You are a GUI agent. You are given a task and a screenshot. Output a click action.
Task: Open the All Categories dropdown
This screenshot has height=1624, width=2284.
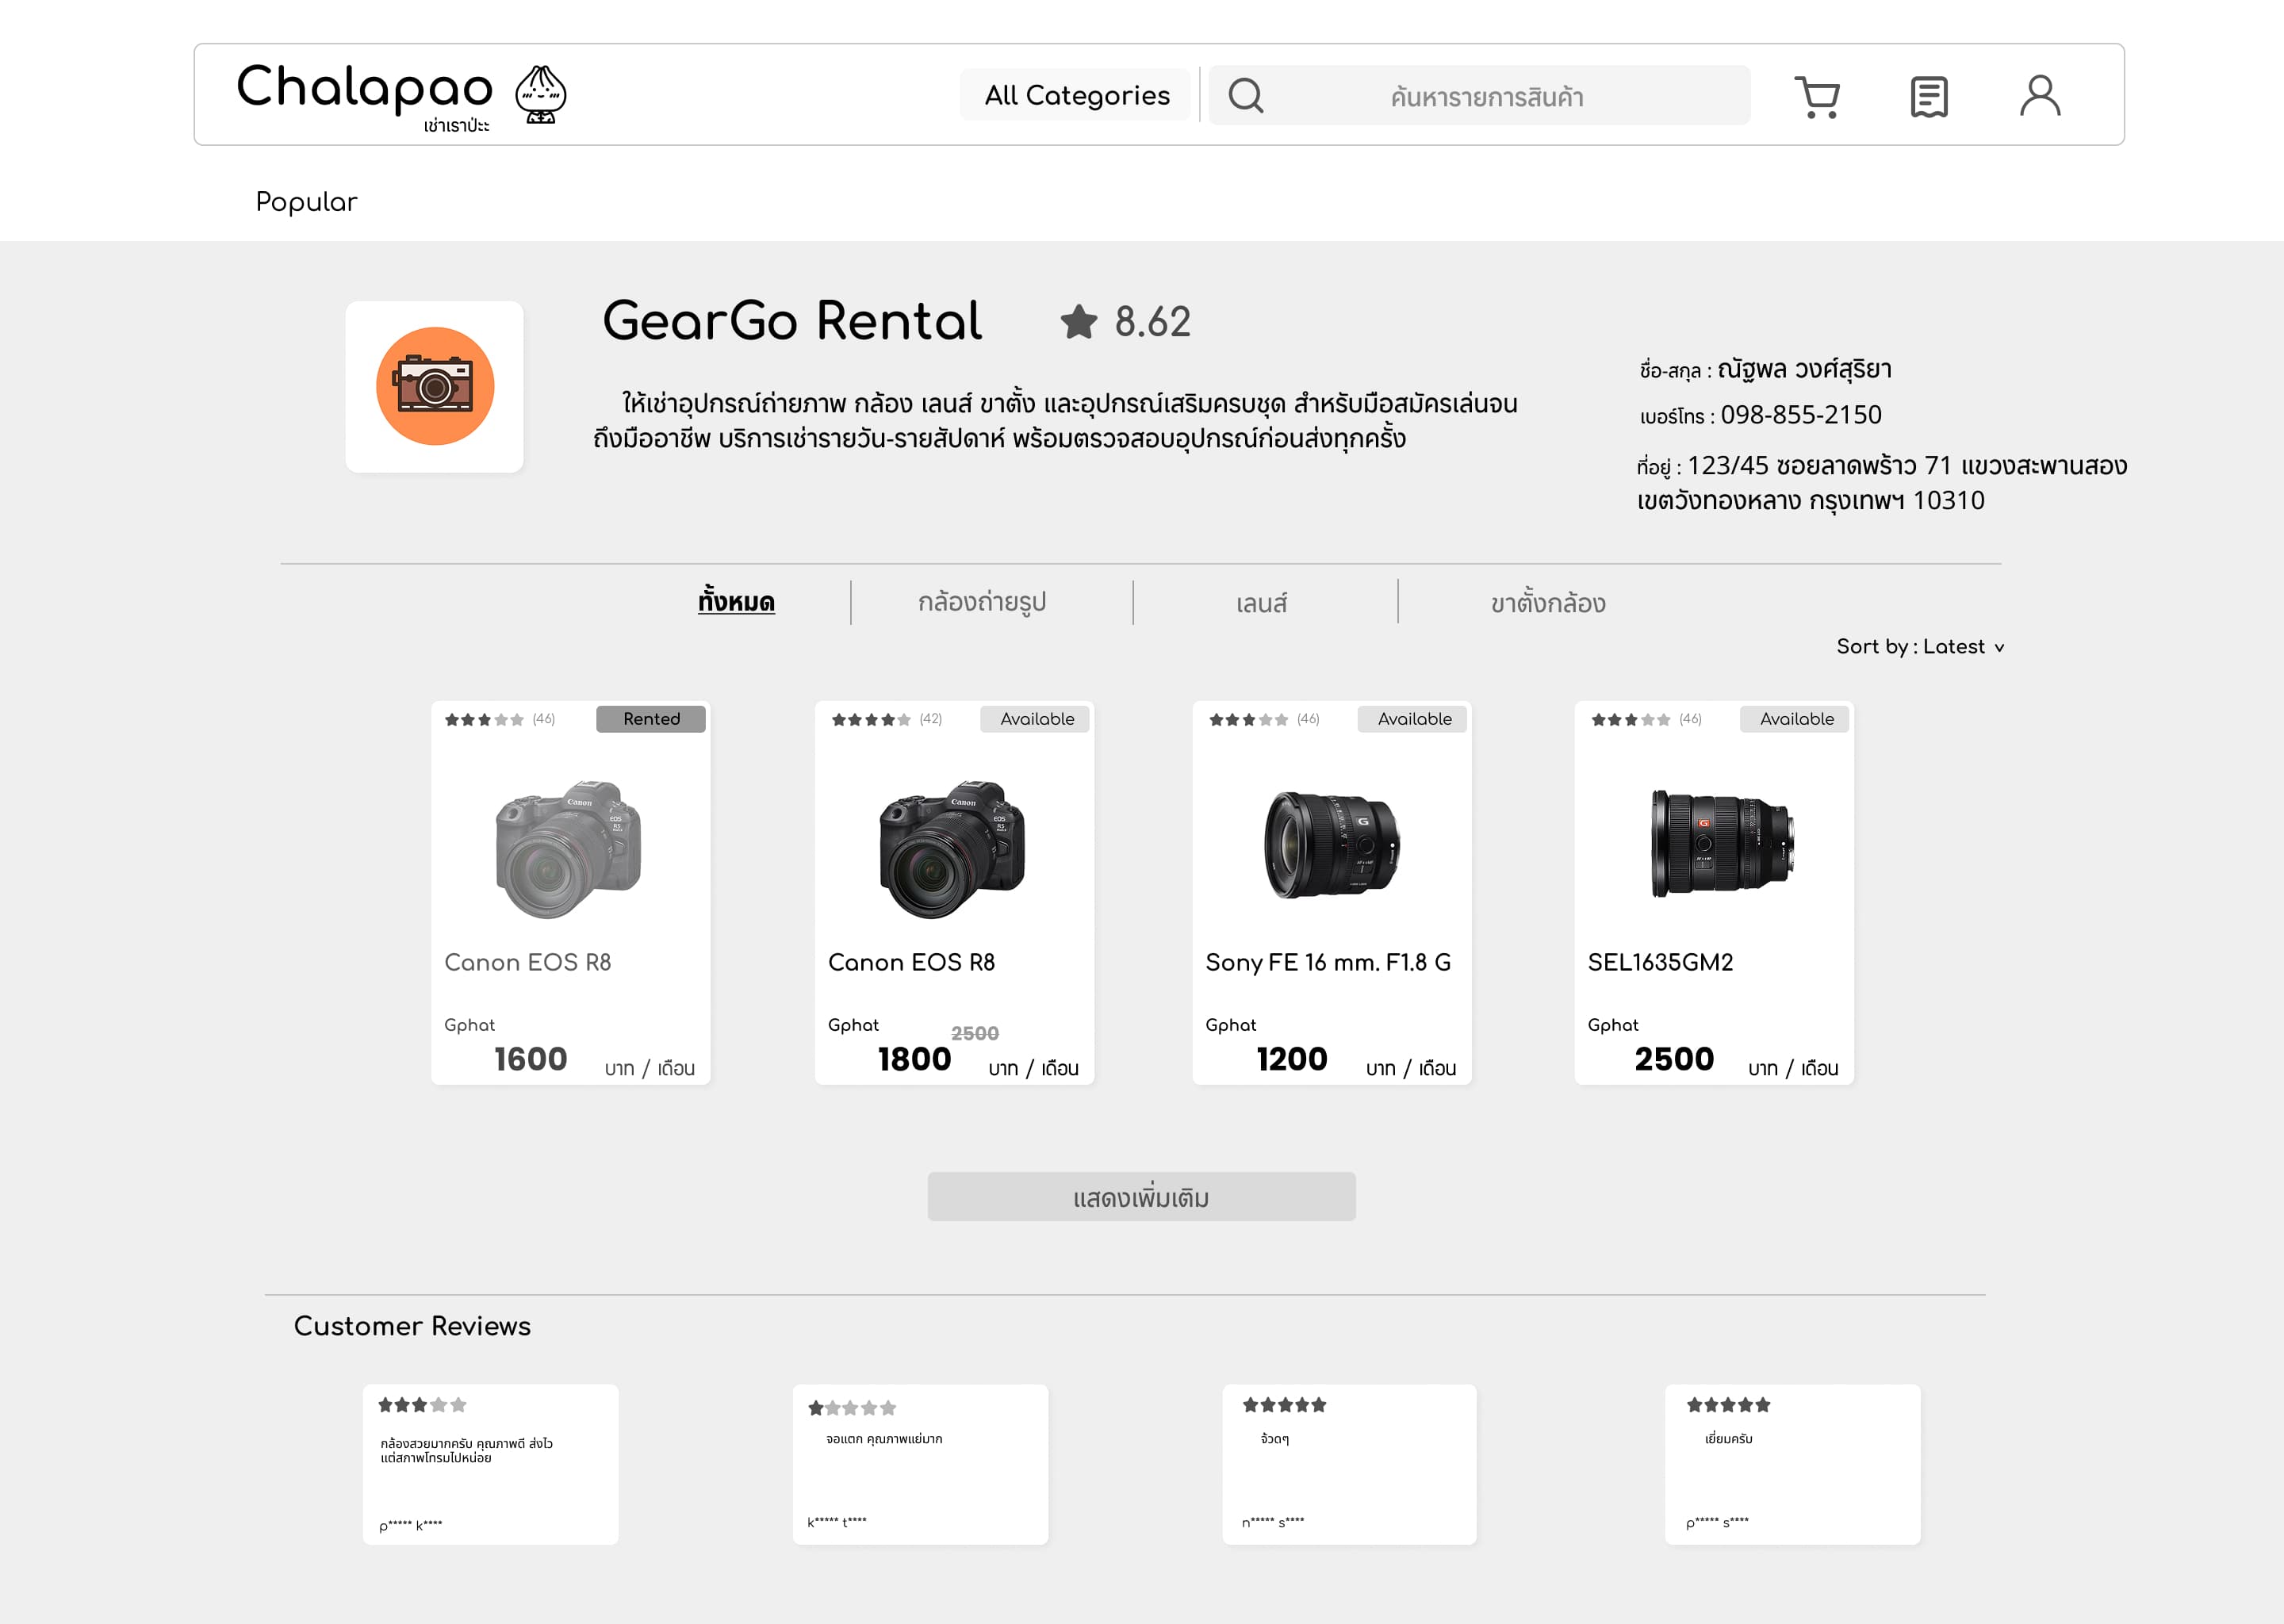click(x=1076, y=95)
